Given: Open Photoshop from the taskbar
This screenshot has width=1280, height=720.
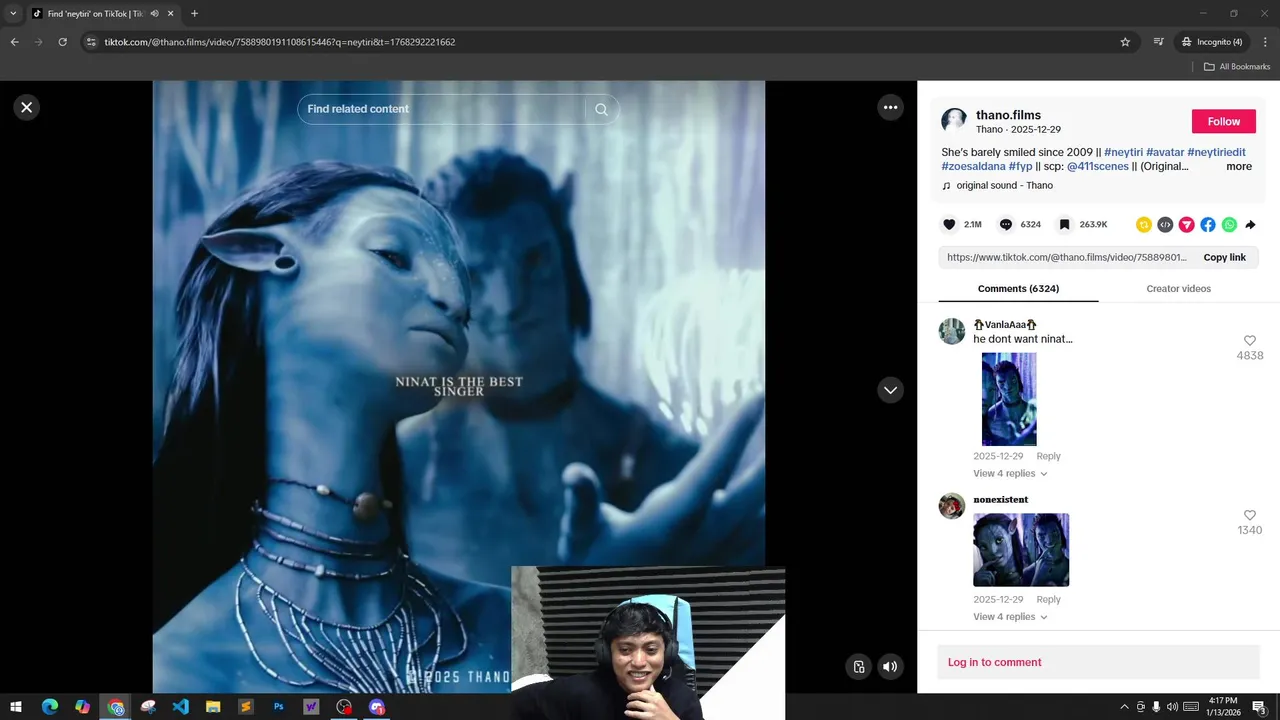Looking at the screenshot, I should click(x=279, y=707).
